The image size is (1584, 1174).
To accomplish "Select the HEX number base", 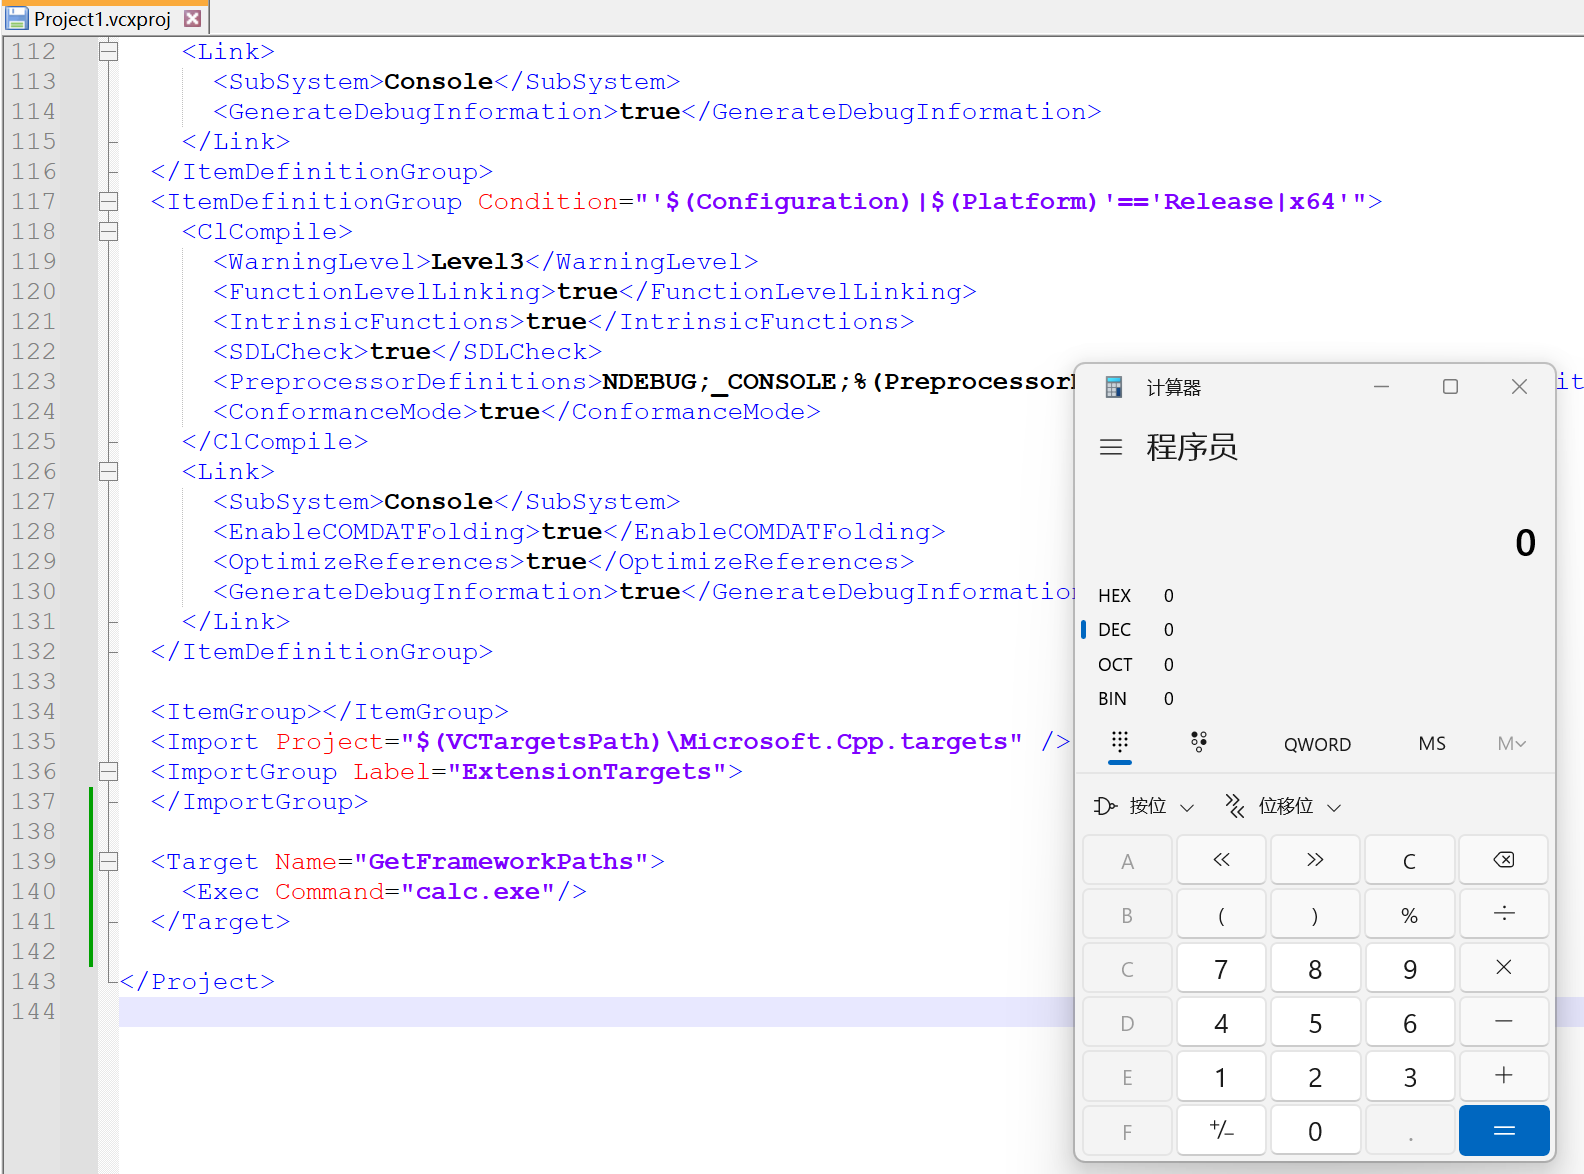I will click(1114, 596).
